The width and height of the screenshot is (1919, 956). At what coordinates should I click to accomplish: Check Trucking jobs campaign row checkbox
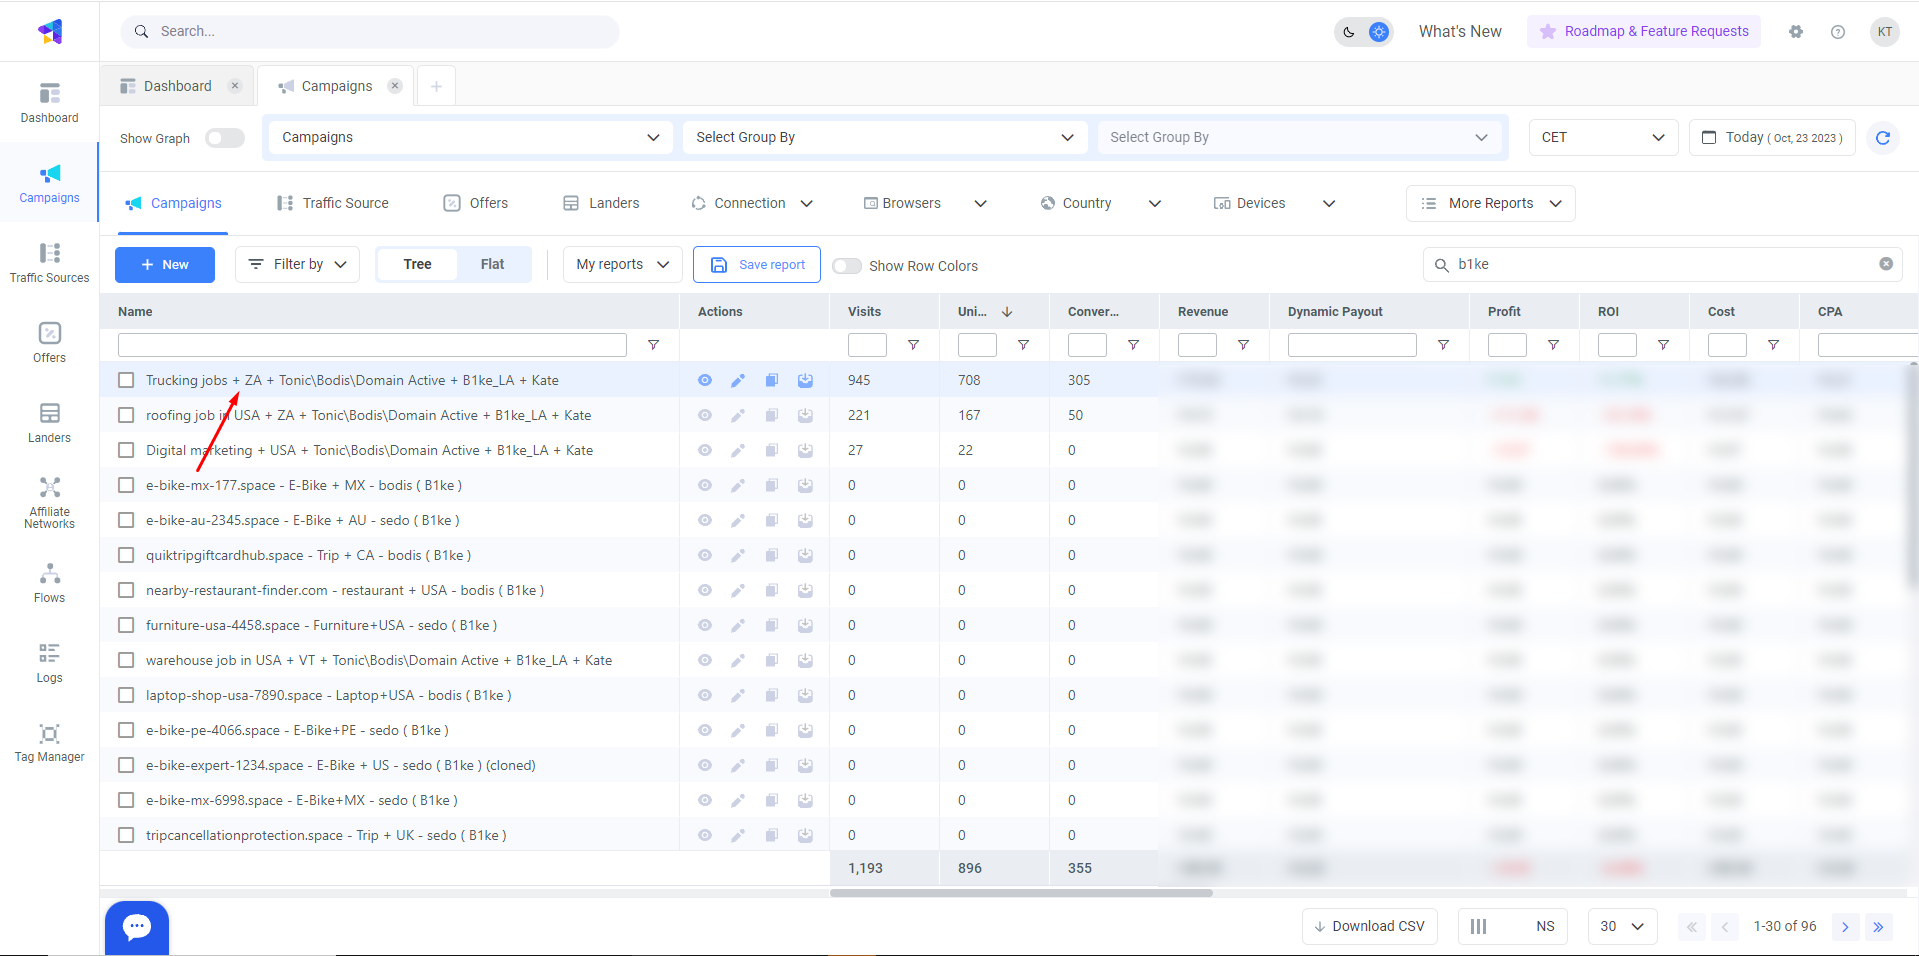(x=126, y=380)
